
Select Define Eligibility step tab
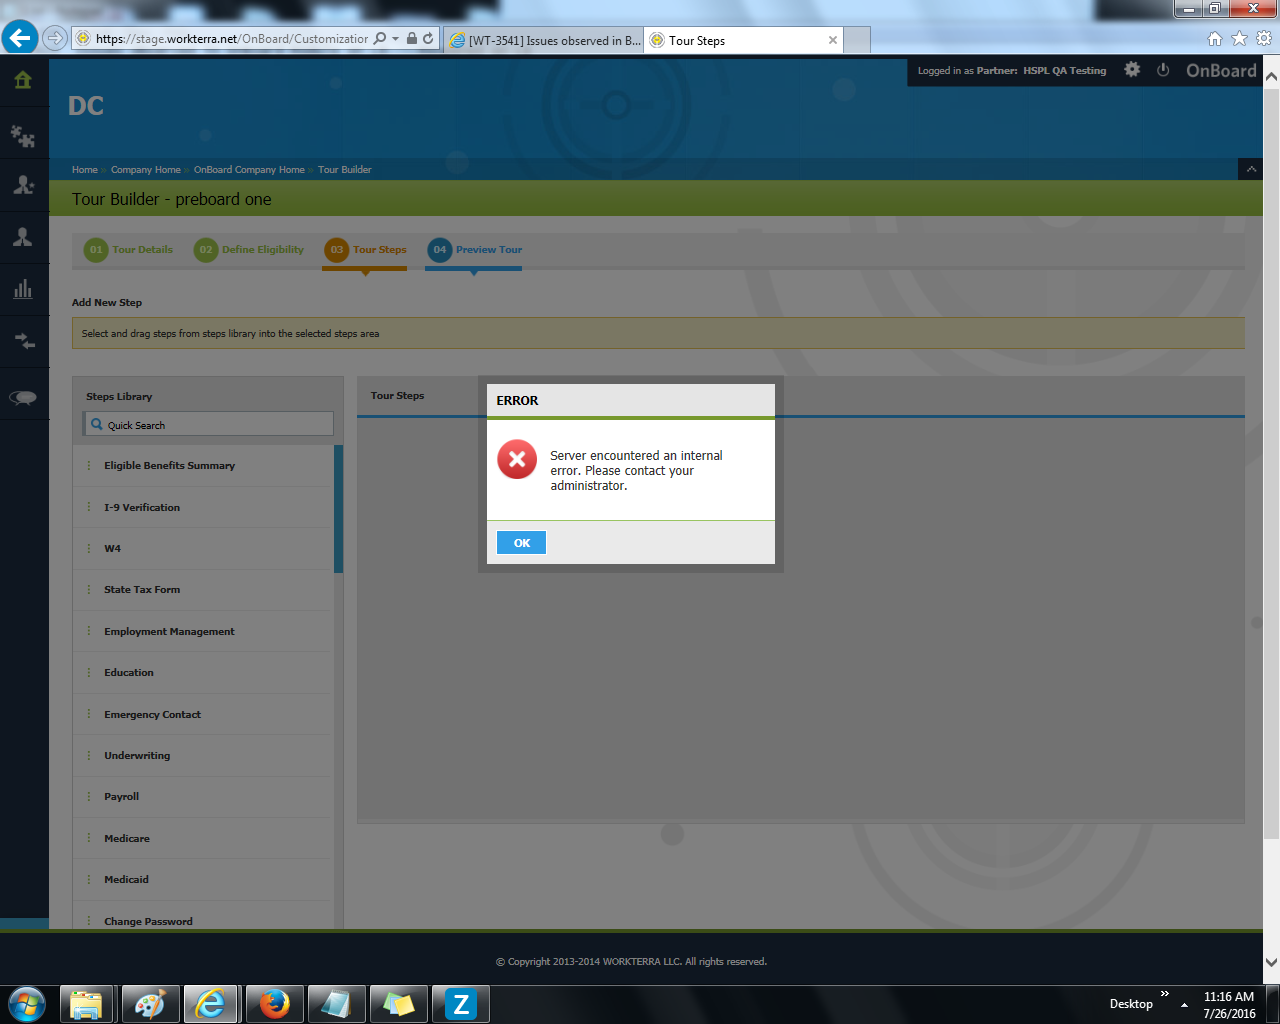click(249, 250)
